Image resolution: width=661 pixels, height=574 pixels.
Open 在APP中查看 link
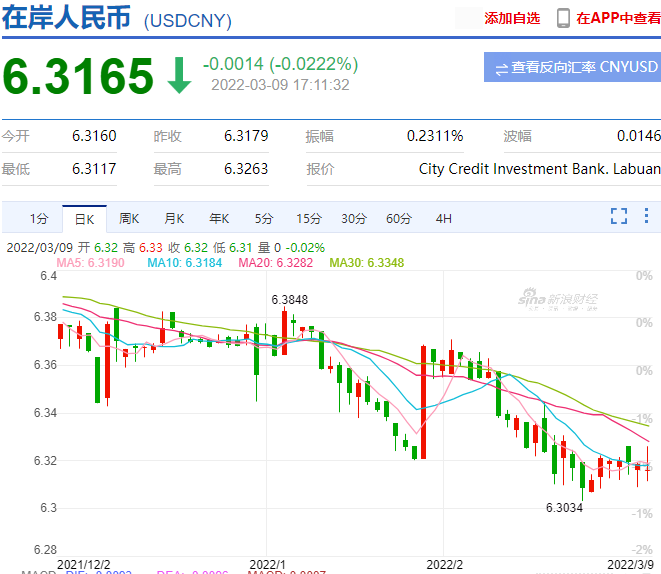coord(618,18)
